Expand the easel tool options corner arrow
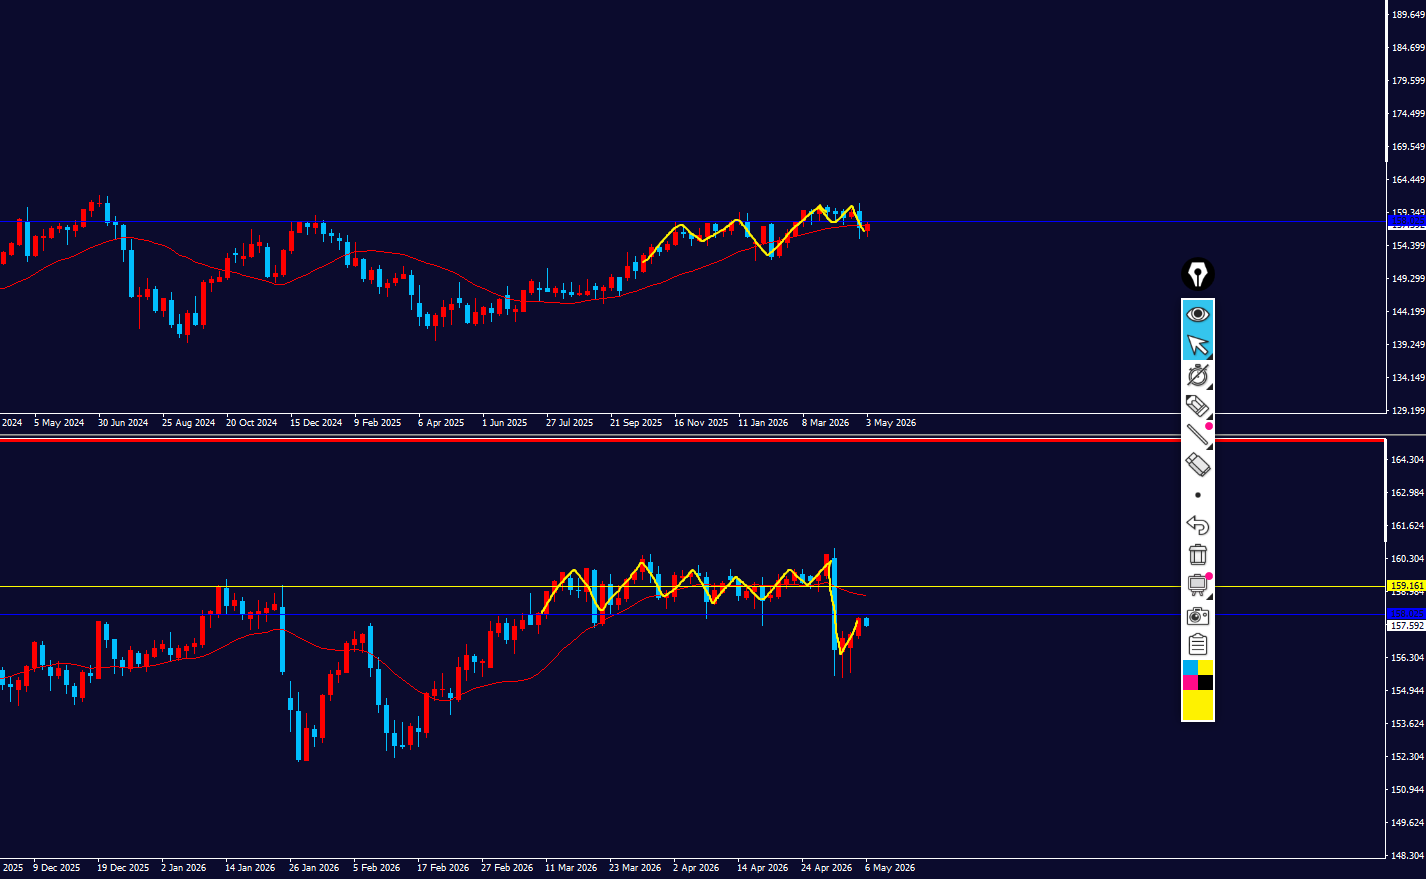The image size is (1426, 879). coord(1209,596)
